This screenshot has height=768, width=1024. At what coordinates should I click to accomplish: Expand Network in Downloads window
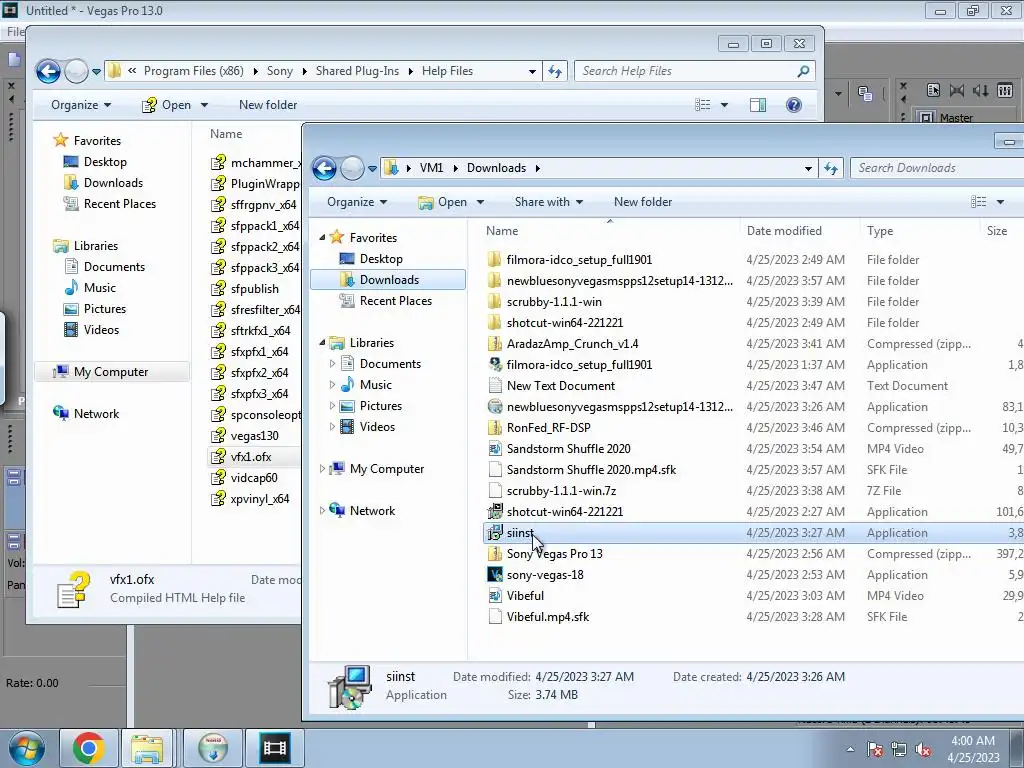(322, 511)
